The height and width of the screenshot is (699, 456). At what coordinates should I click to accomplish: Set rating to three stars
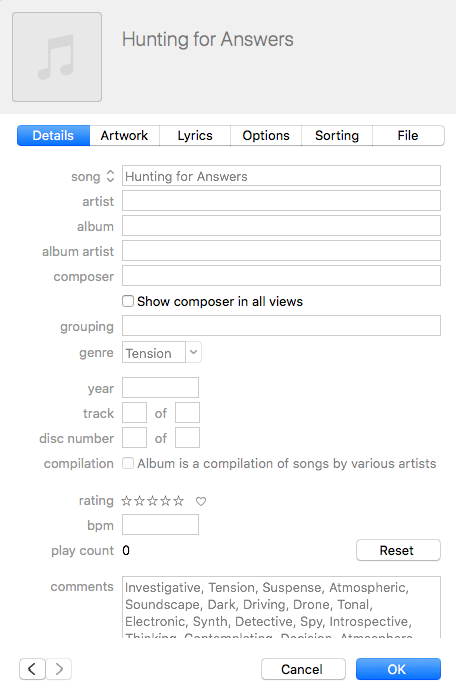(152, 501)
